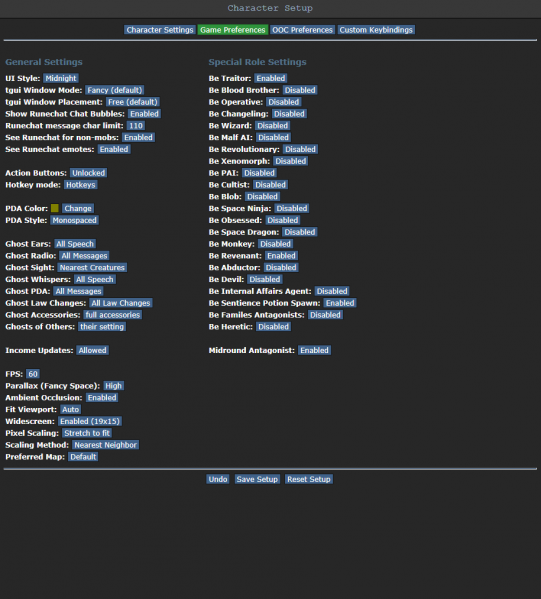Toggle Ambient Occlusion Enabled setting
The height and width of the screenshot is (599, 541).
(x=102, y=398)
